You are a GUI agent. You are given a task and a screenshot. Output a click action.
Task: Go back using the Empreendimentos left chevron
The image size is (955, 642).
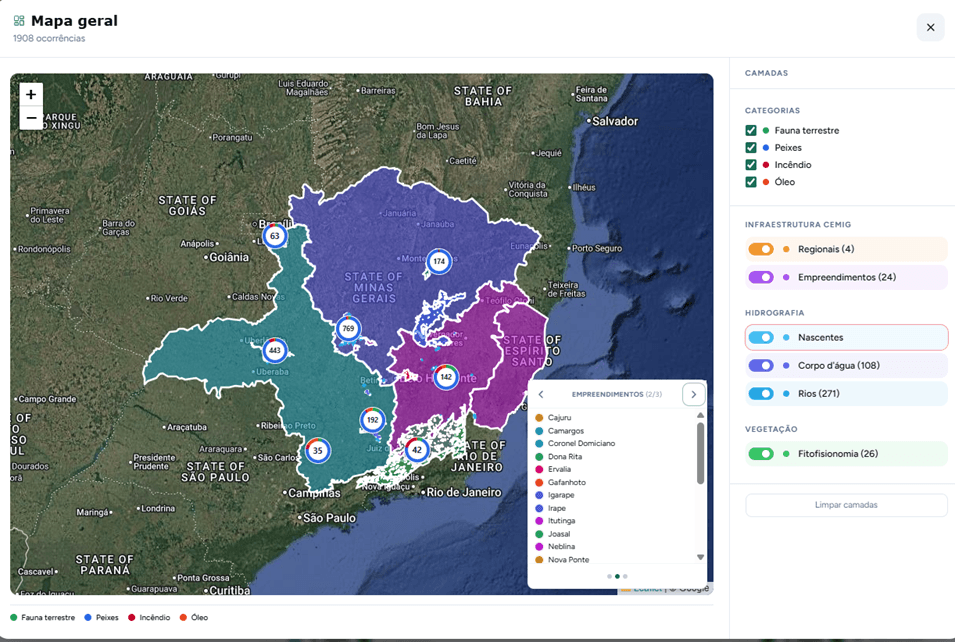coord(541,394)
